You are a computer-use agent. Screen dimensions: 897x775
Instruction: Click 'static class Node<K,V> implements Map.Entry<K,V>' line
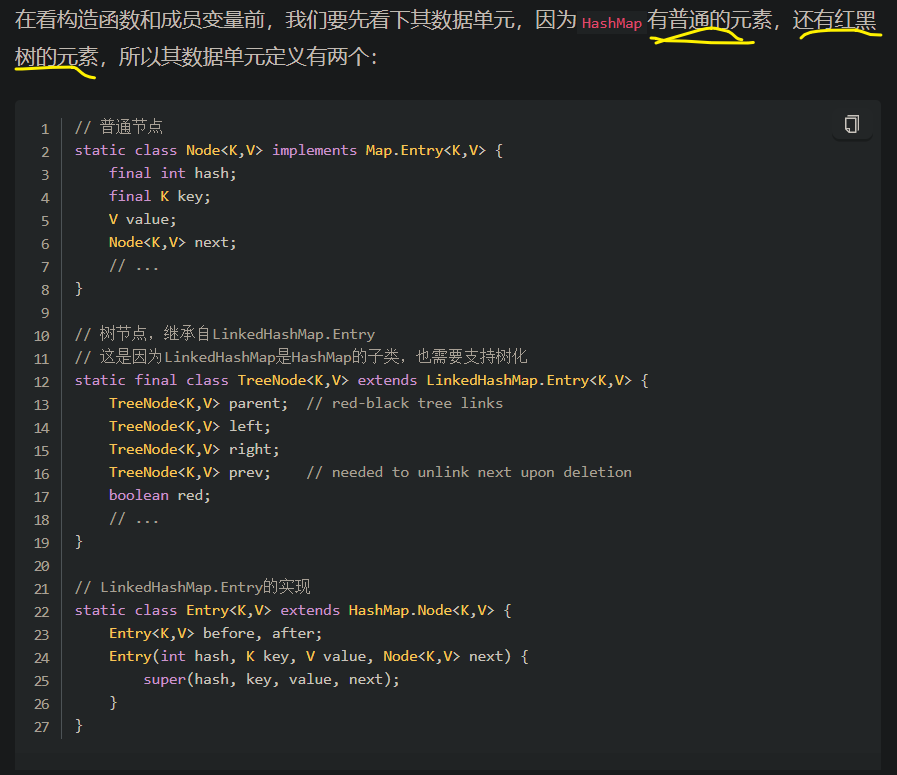(x=289, y=150)
